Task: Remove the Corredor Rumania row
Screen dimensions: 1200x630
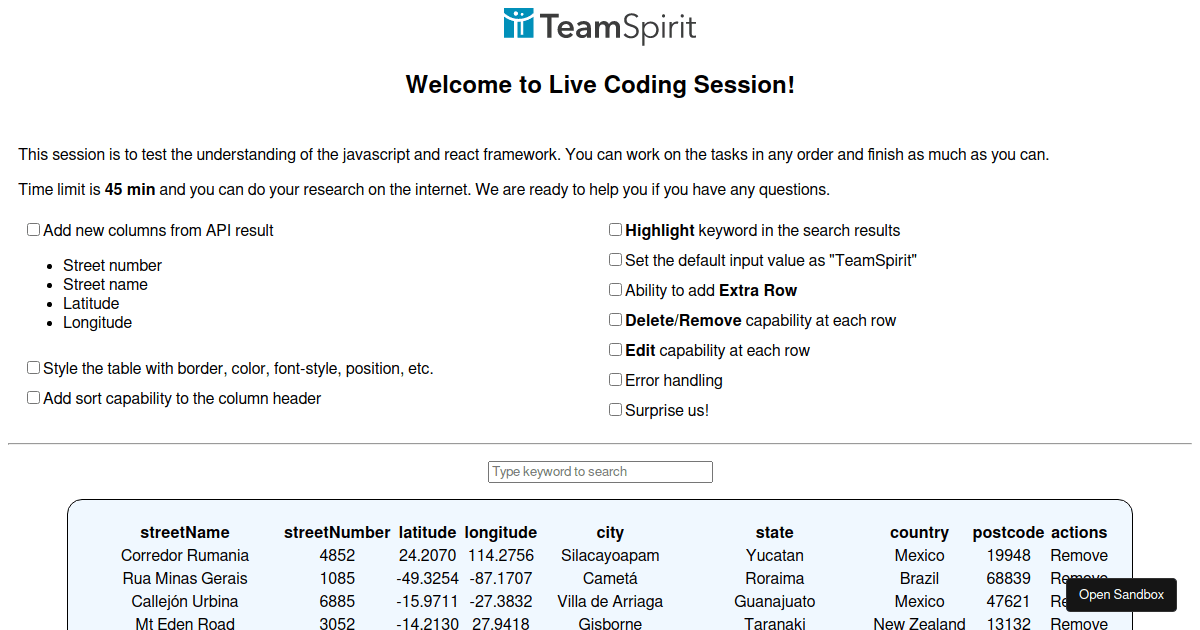Action: click(x=1079, y=555)
